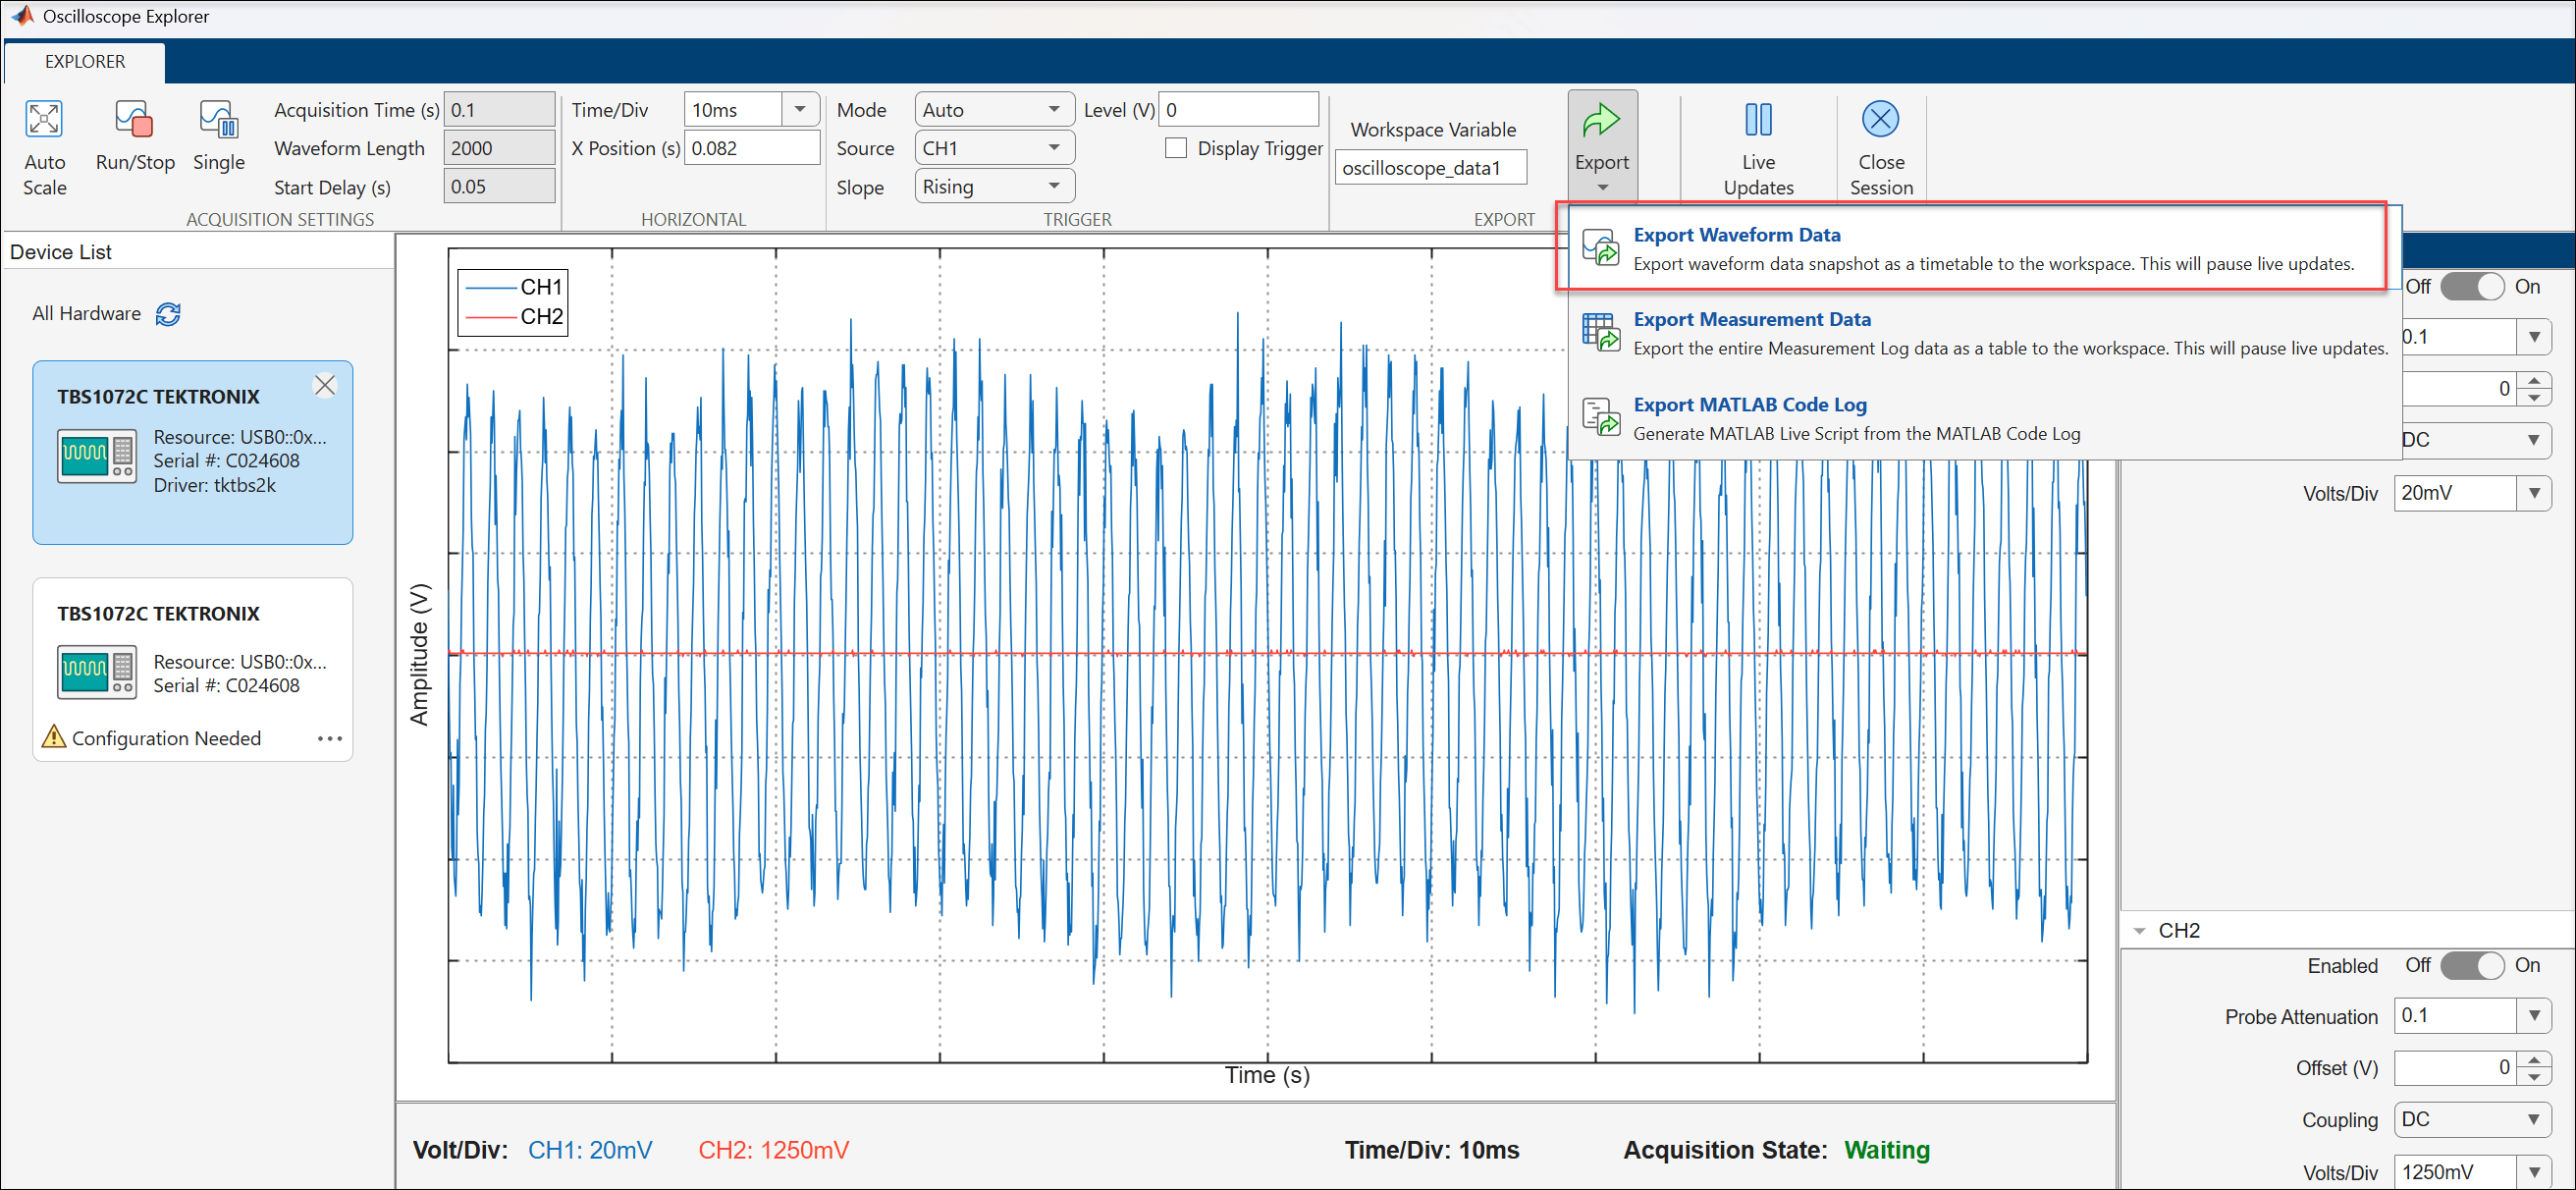Open the CH2 Coupling dropdown
Viewport: 2576px width, 1190px height.
(2472, 1119)
